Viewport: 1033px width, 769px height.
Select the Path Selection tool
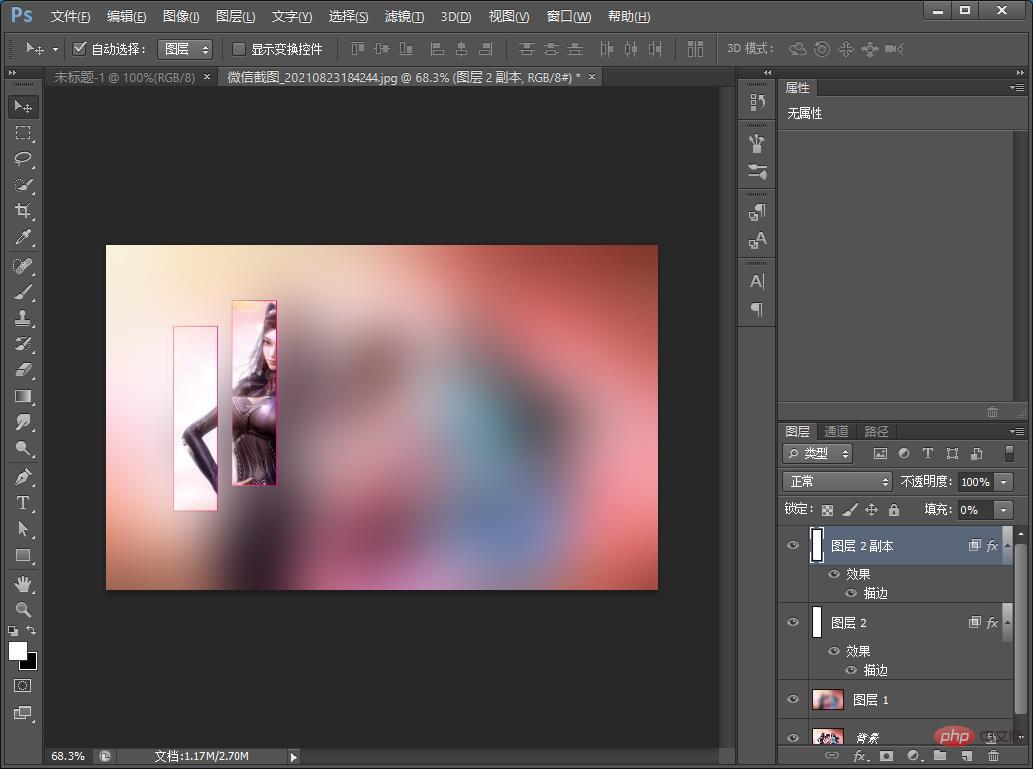point(23,529)
